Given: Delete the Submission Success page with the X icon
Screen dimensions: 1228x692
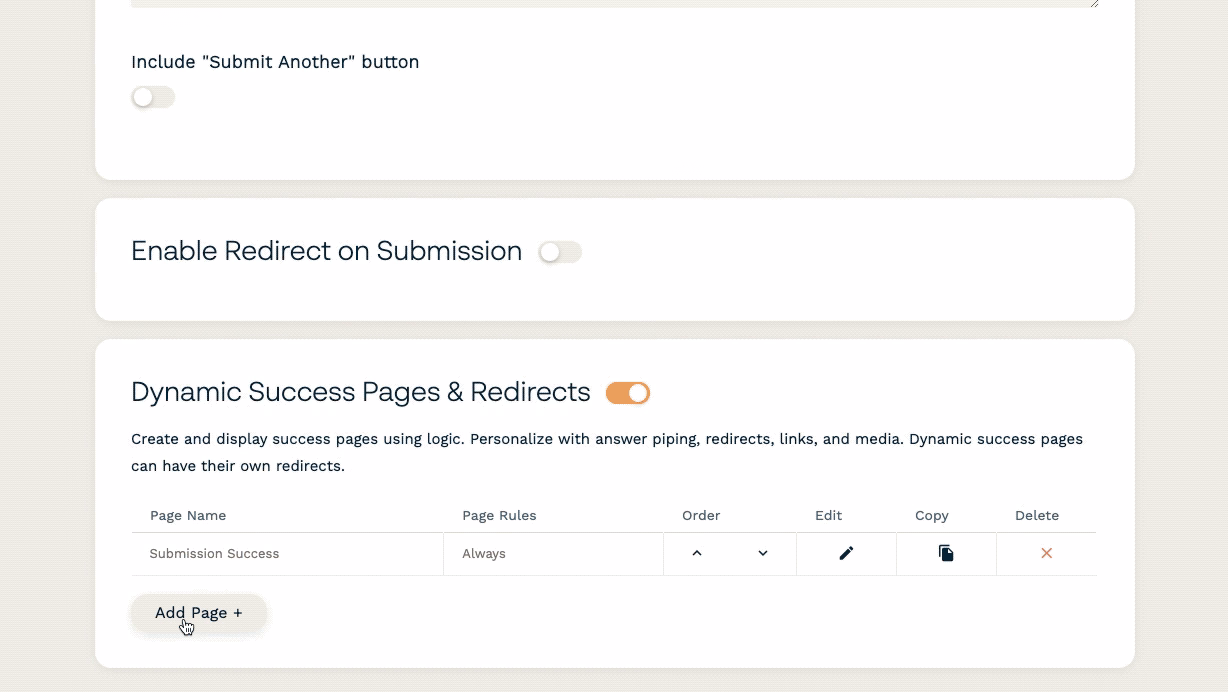Looking at the screenshot, I should pos(1046,553).
